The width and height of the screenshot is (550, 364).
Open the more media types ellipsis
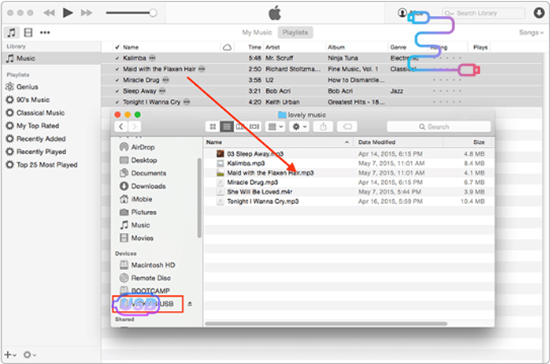45,33
